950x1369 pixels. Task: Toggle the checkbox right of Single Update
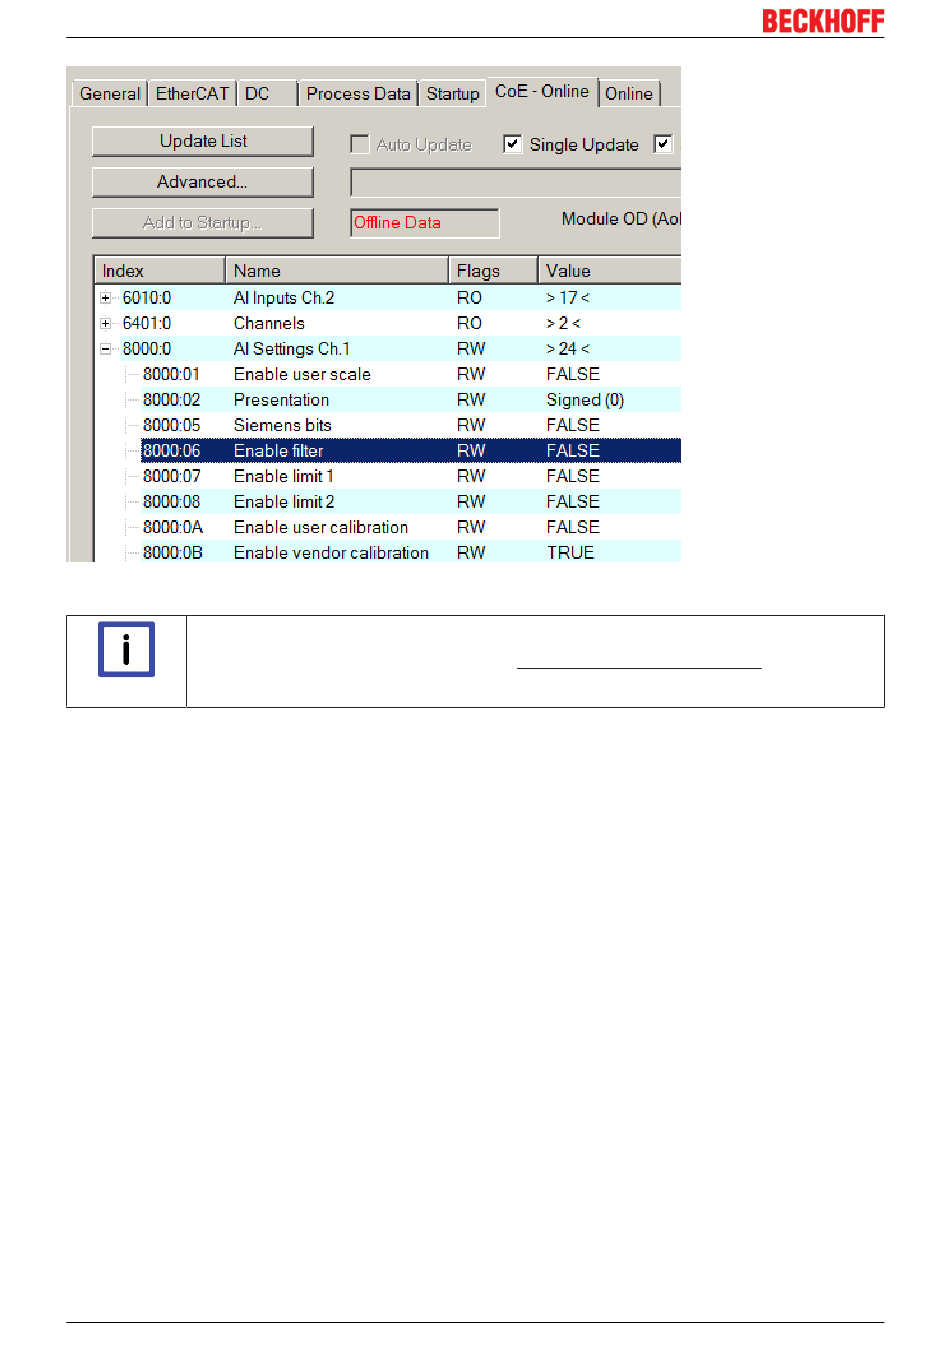point(662,144)
